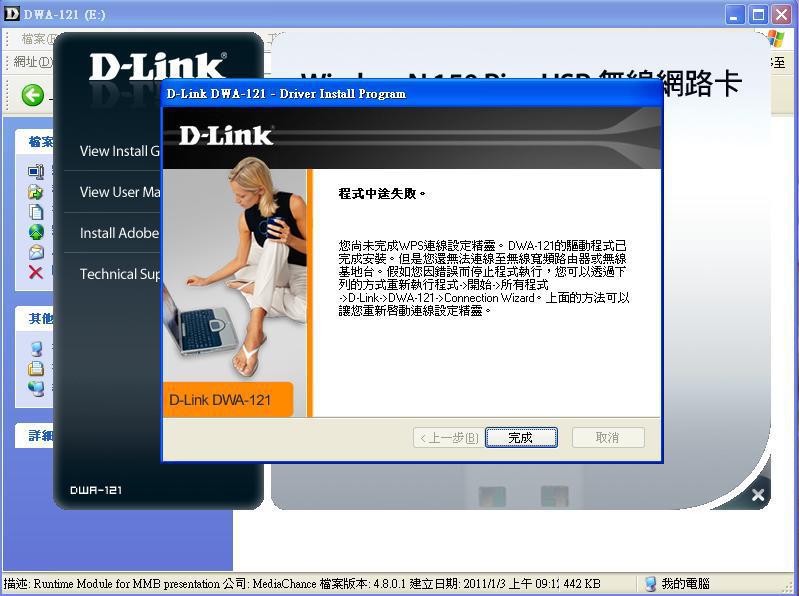Image resolution: width=799 pixels, height=596 pixels.
Task: Click the red X Delete file icon
Action: [36, 272]
